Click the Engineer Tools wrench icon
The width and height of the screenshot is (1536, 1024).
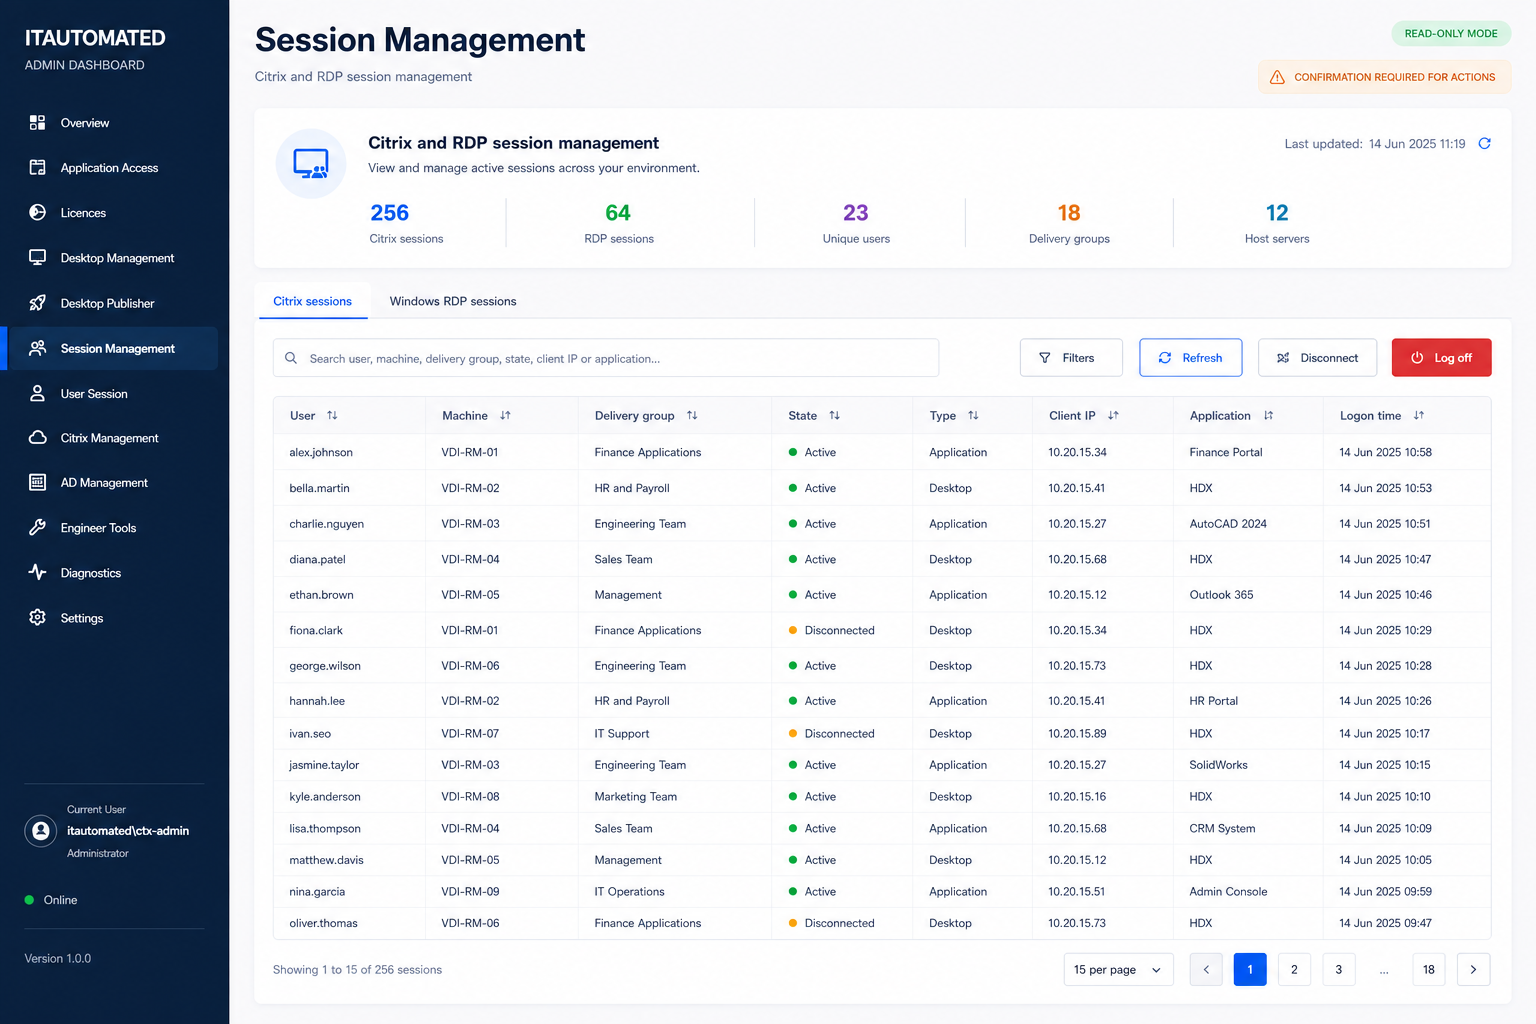37,528
